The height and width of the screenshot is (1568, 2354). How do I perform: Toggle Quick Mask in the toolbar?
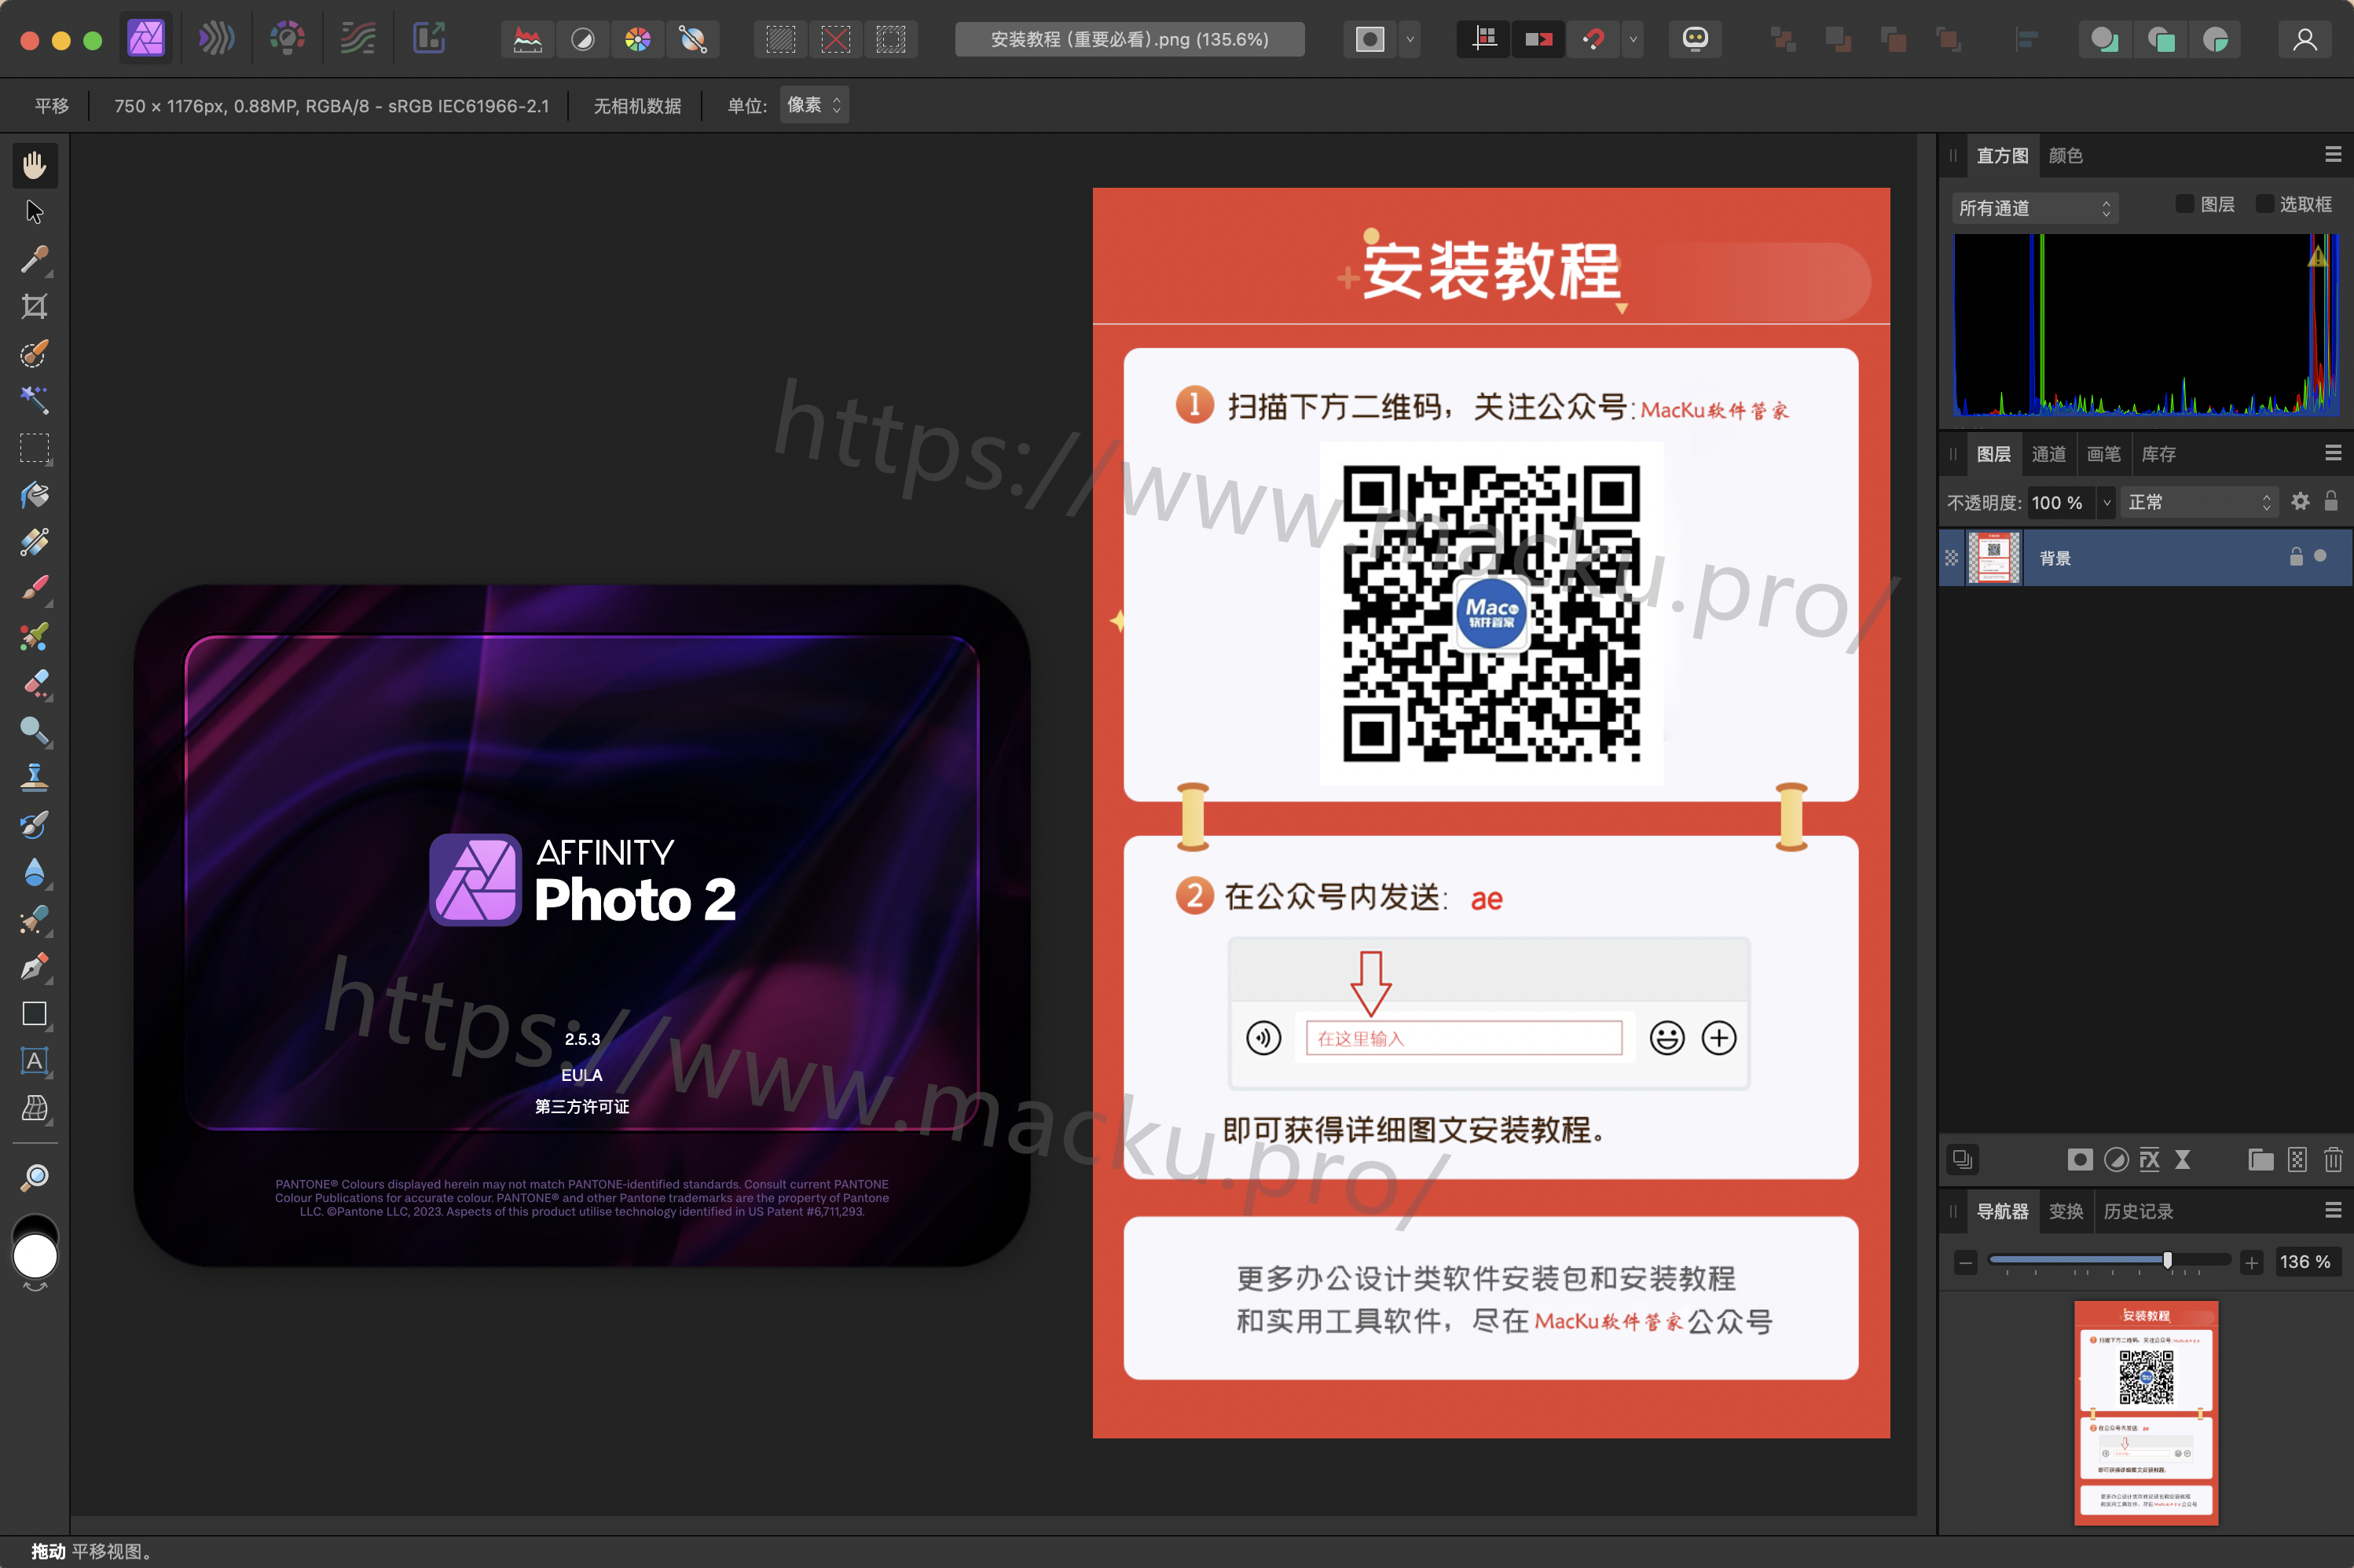click(x=1370, y=39)
